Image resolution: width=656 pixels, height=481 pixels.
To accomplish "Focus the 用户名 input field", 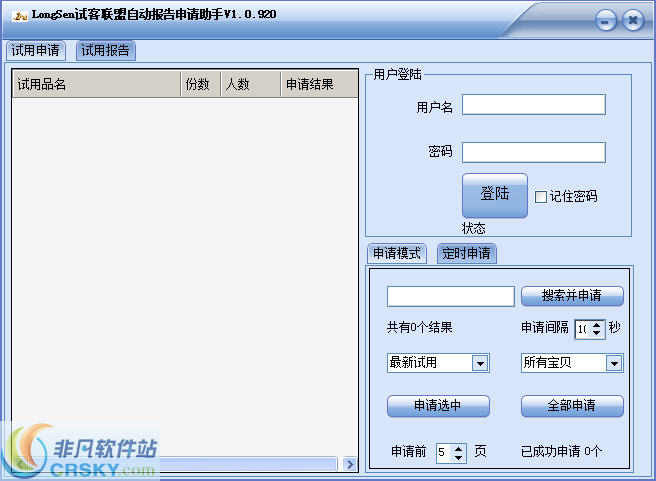I will coord(533,105).
